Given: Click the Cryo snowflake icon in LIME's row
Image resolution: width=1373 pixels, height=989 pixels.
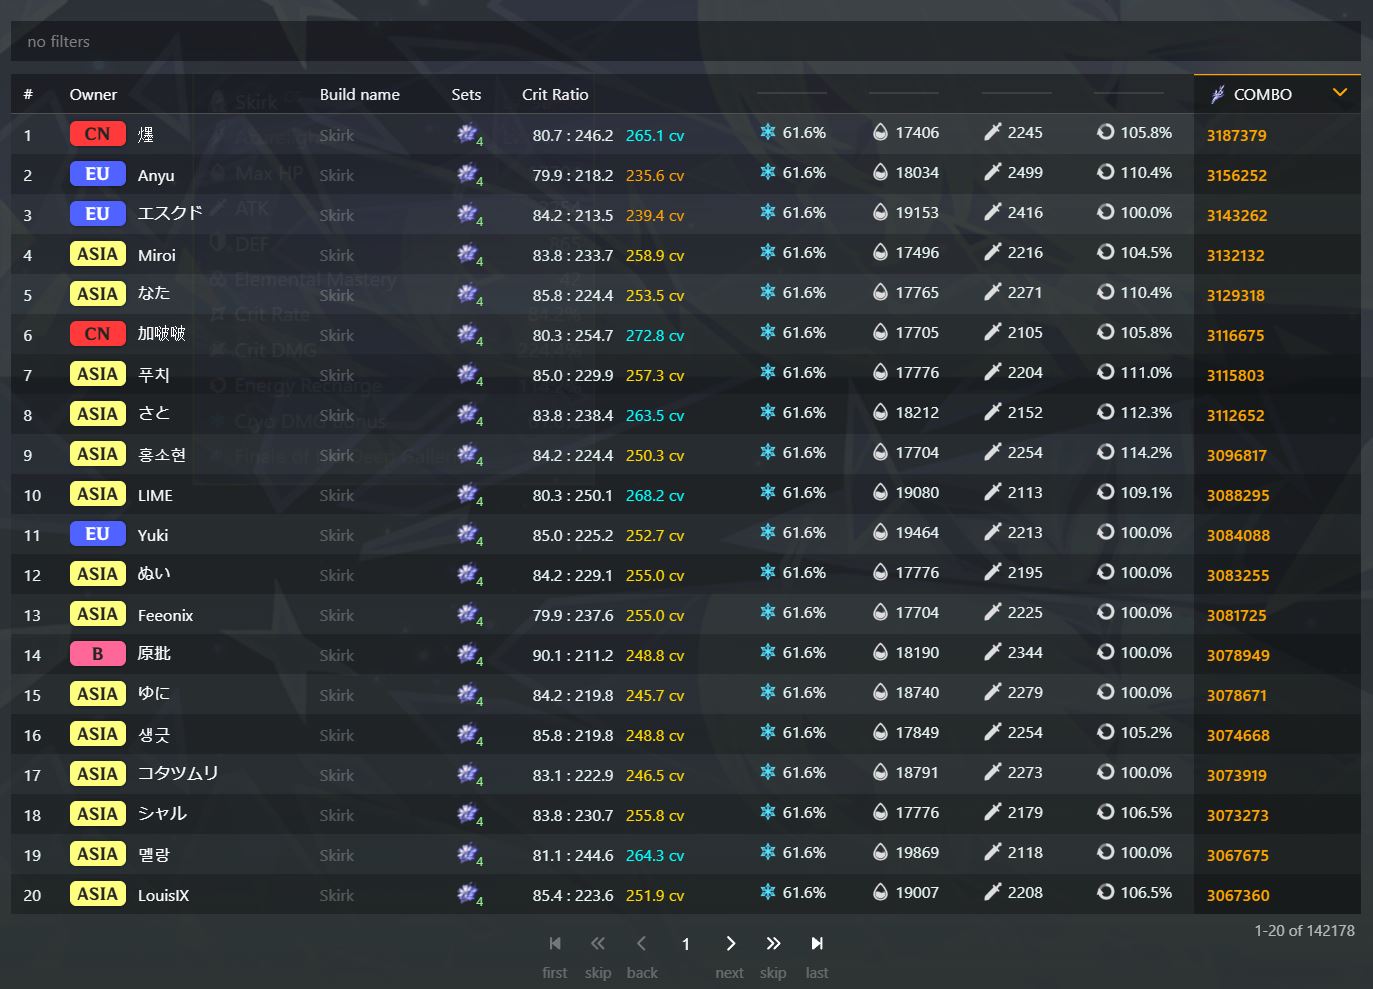Looking at the screenshot, I should pos(768,492).
